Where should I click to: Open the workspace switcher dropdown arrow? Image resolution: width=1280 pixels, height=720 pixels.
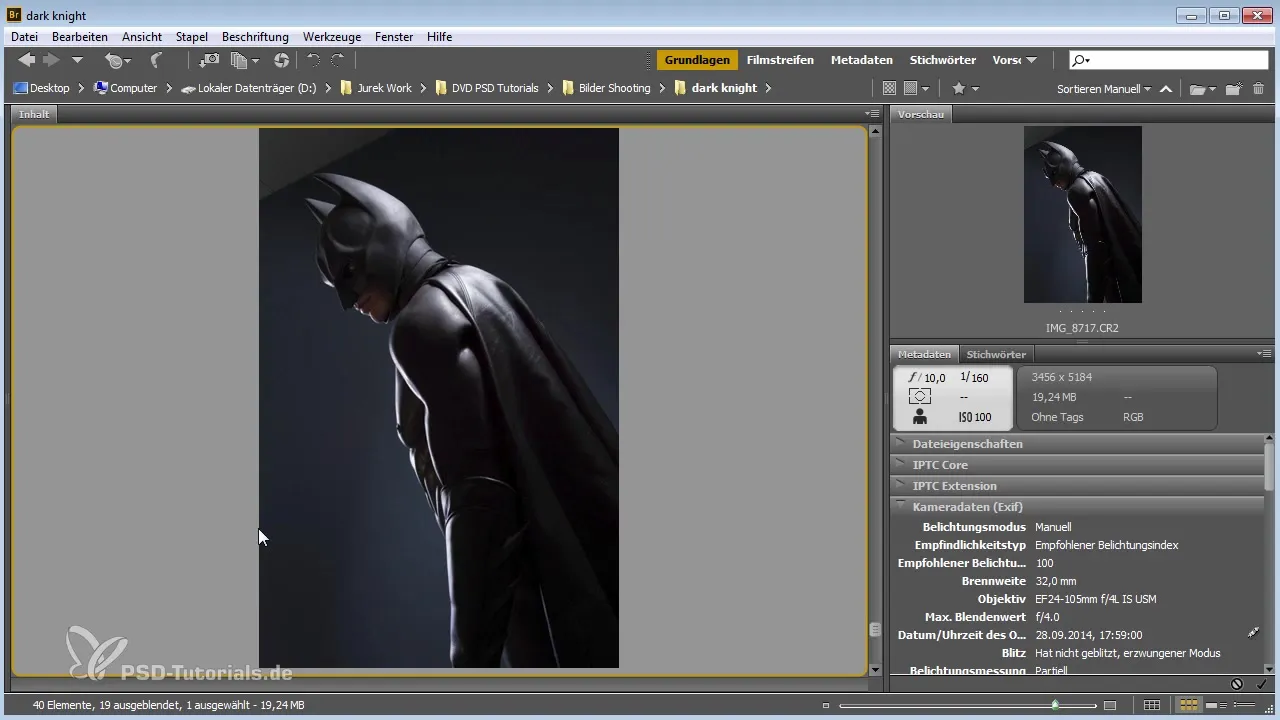point(1031,60)
